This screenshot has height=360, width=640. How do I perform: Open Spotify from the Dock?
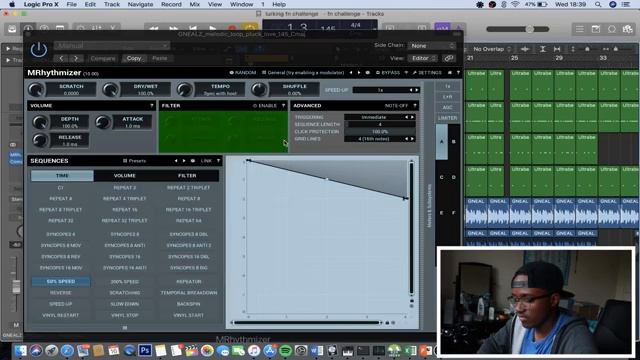pos(285,350)
